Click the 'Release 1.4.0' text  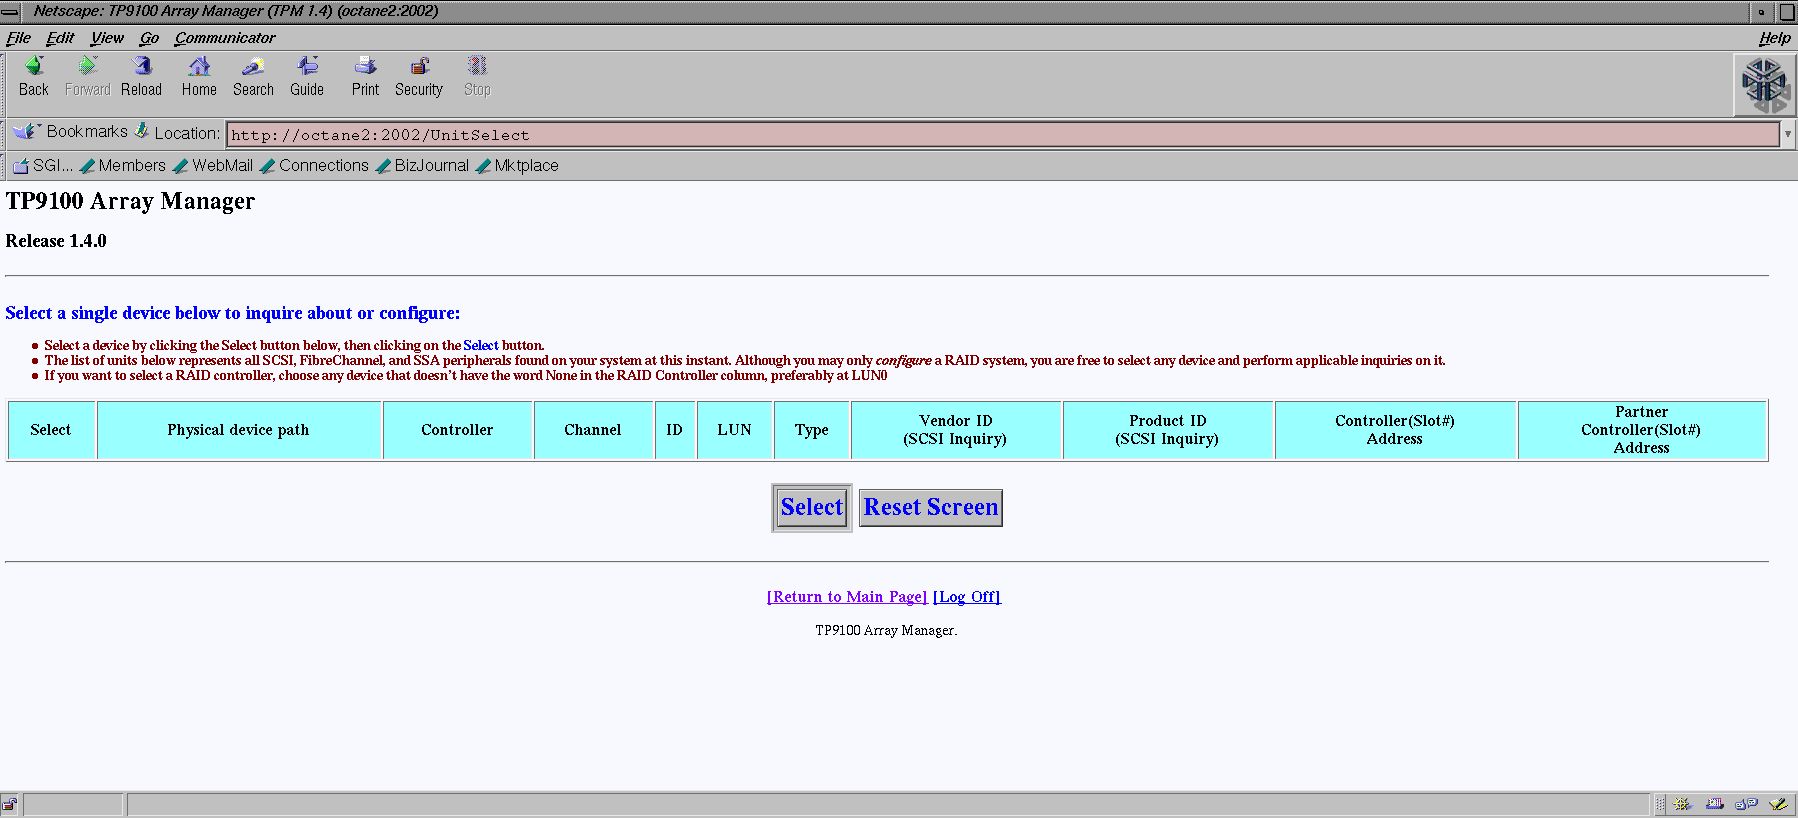[x=56, y=241]
